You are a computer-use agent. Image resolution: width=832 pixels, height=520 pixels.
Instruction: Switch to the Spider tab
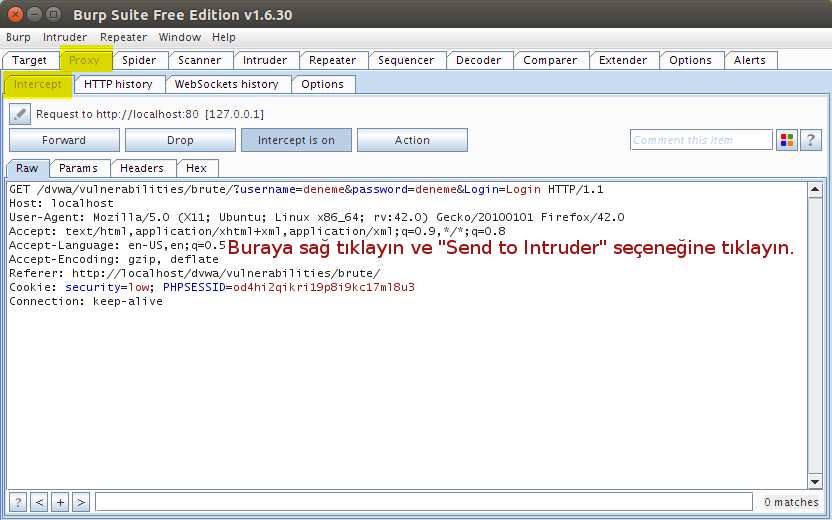point(139,60)
